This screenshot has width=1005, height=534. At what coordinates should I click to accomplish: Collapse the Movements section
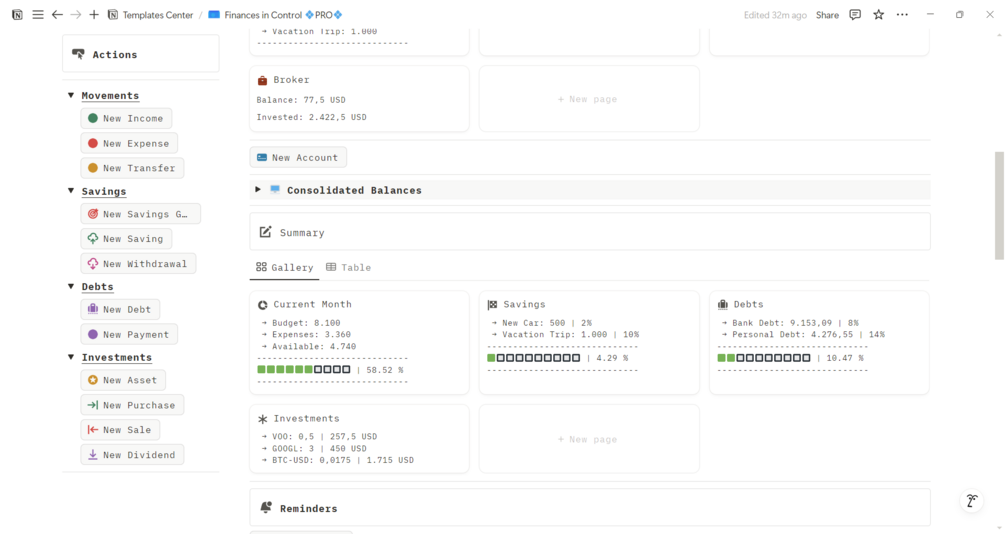(71, 96)
